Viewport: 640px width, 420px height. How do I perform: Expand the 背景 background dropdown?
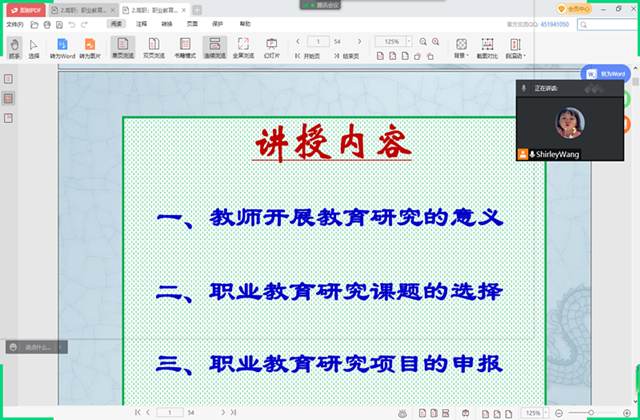[x=460, y=46]
